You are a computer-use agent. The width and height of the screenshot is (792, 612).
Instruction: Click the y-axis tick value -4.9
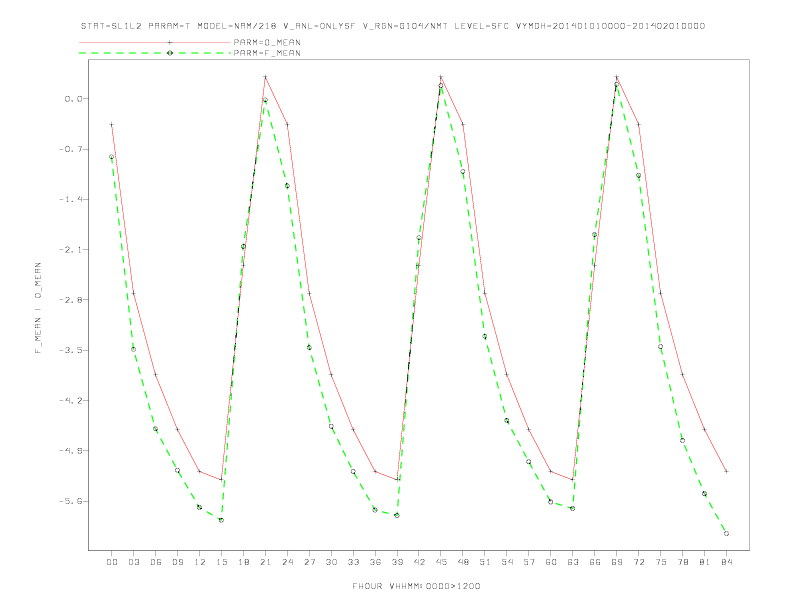pyautogui.click(x=71, y=451)
